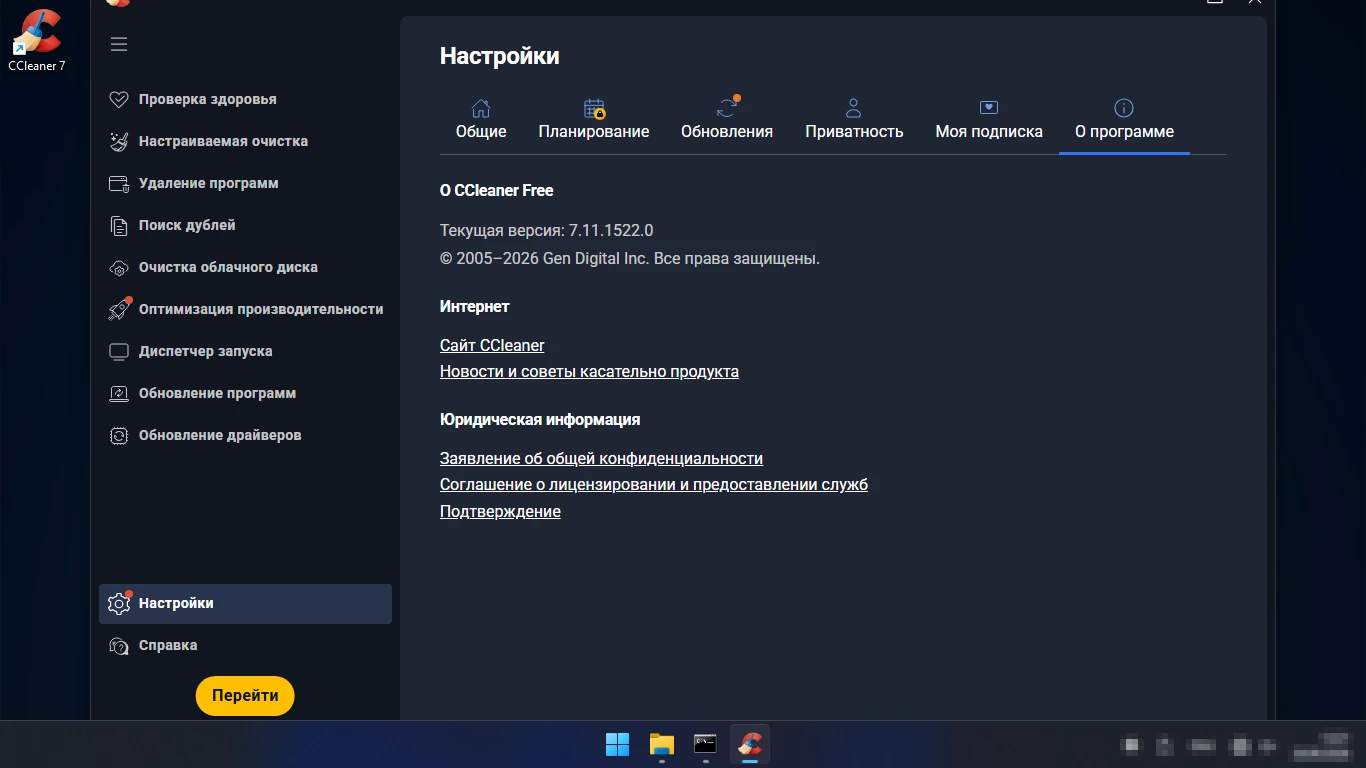Click the CCleaner taskbar icon
The width and height of the screenshot is (1366, 768).
[x=750, y=744]
